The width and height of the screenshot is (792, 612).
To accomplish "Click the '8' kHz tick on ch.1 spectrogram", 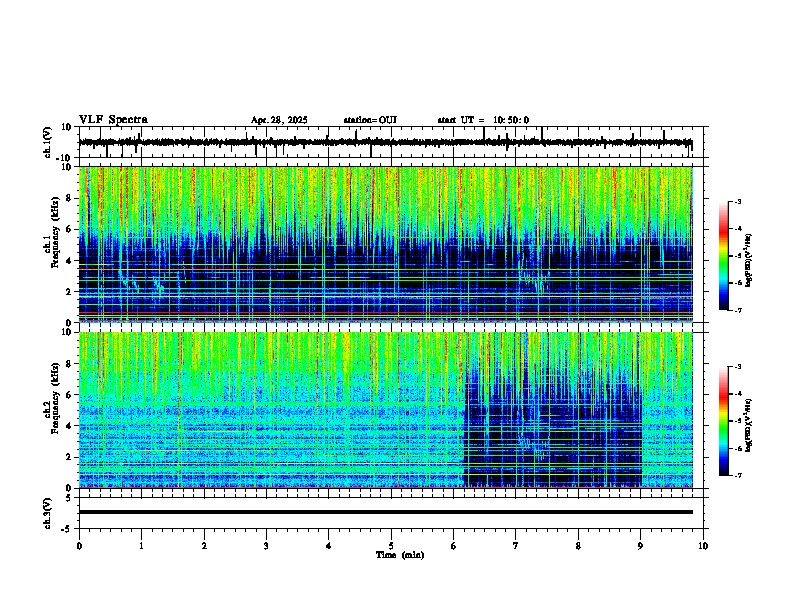I will point(70,198).
